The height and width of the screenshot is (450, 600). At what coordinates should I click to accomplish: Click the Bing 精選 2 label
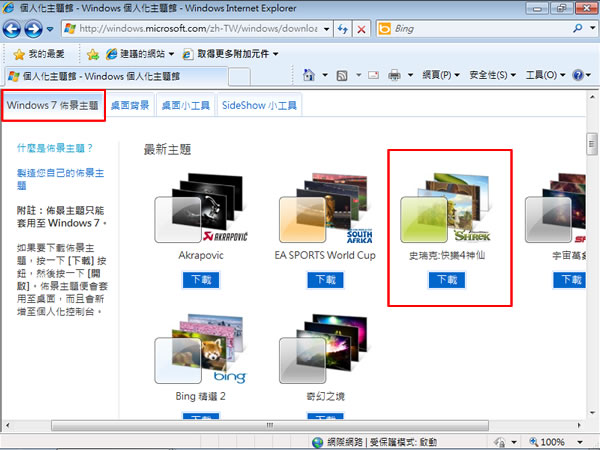click(x=201, y=396)
